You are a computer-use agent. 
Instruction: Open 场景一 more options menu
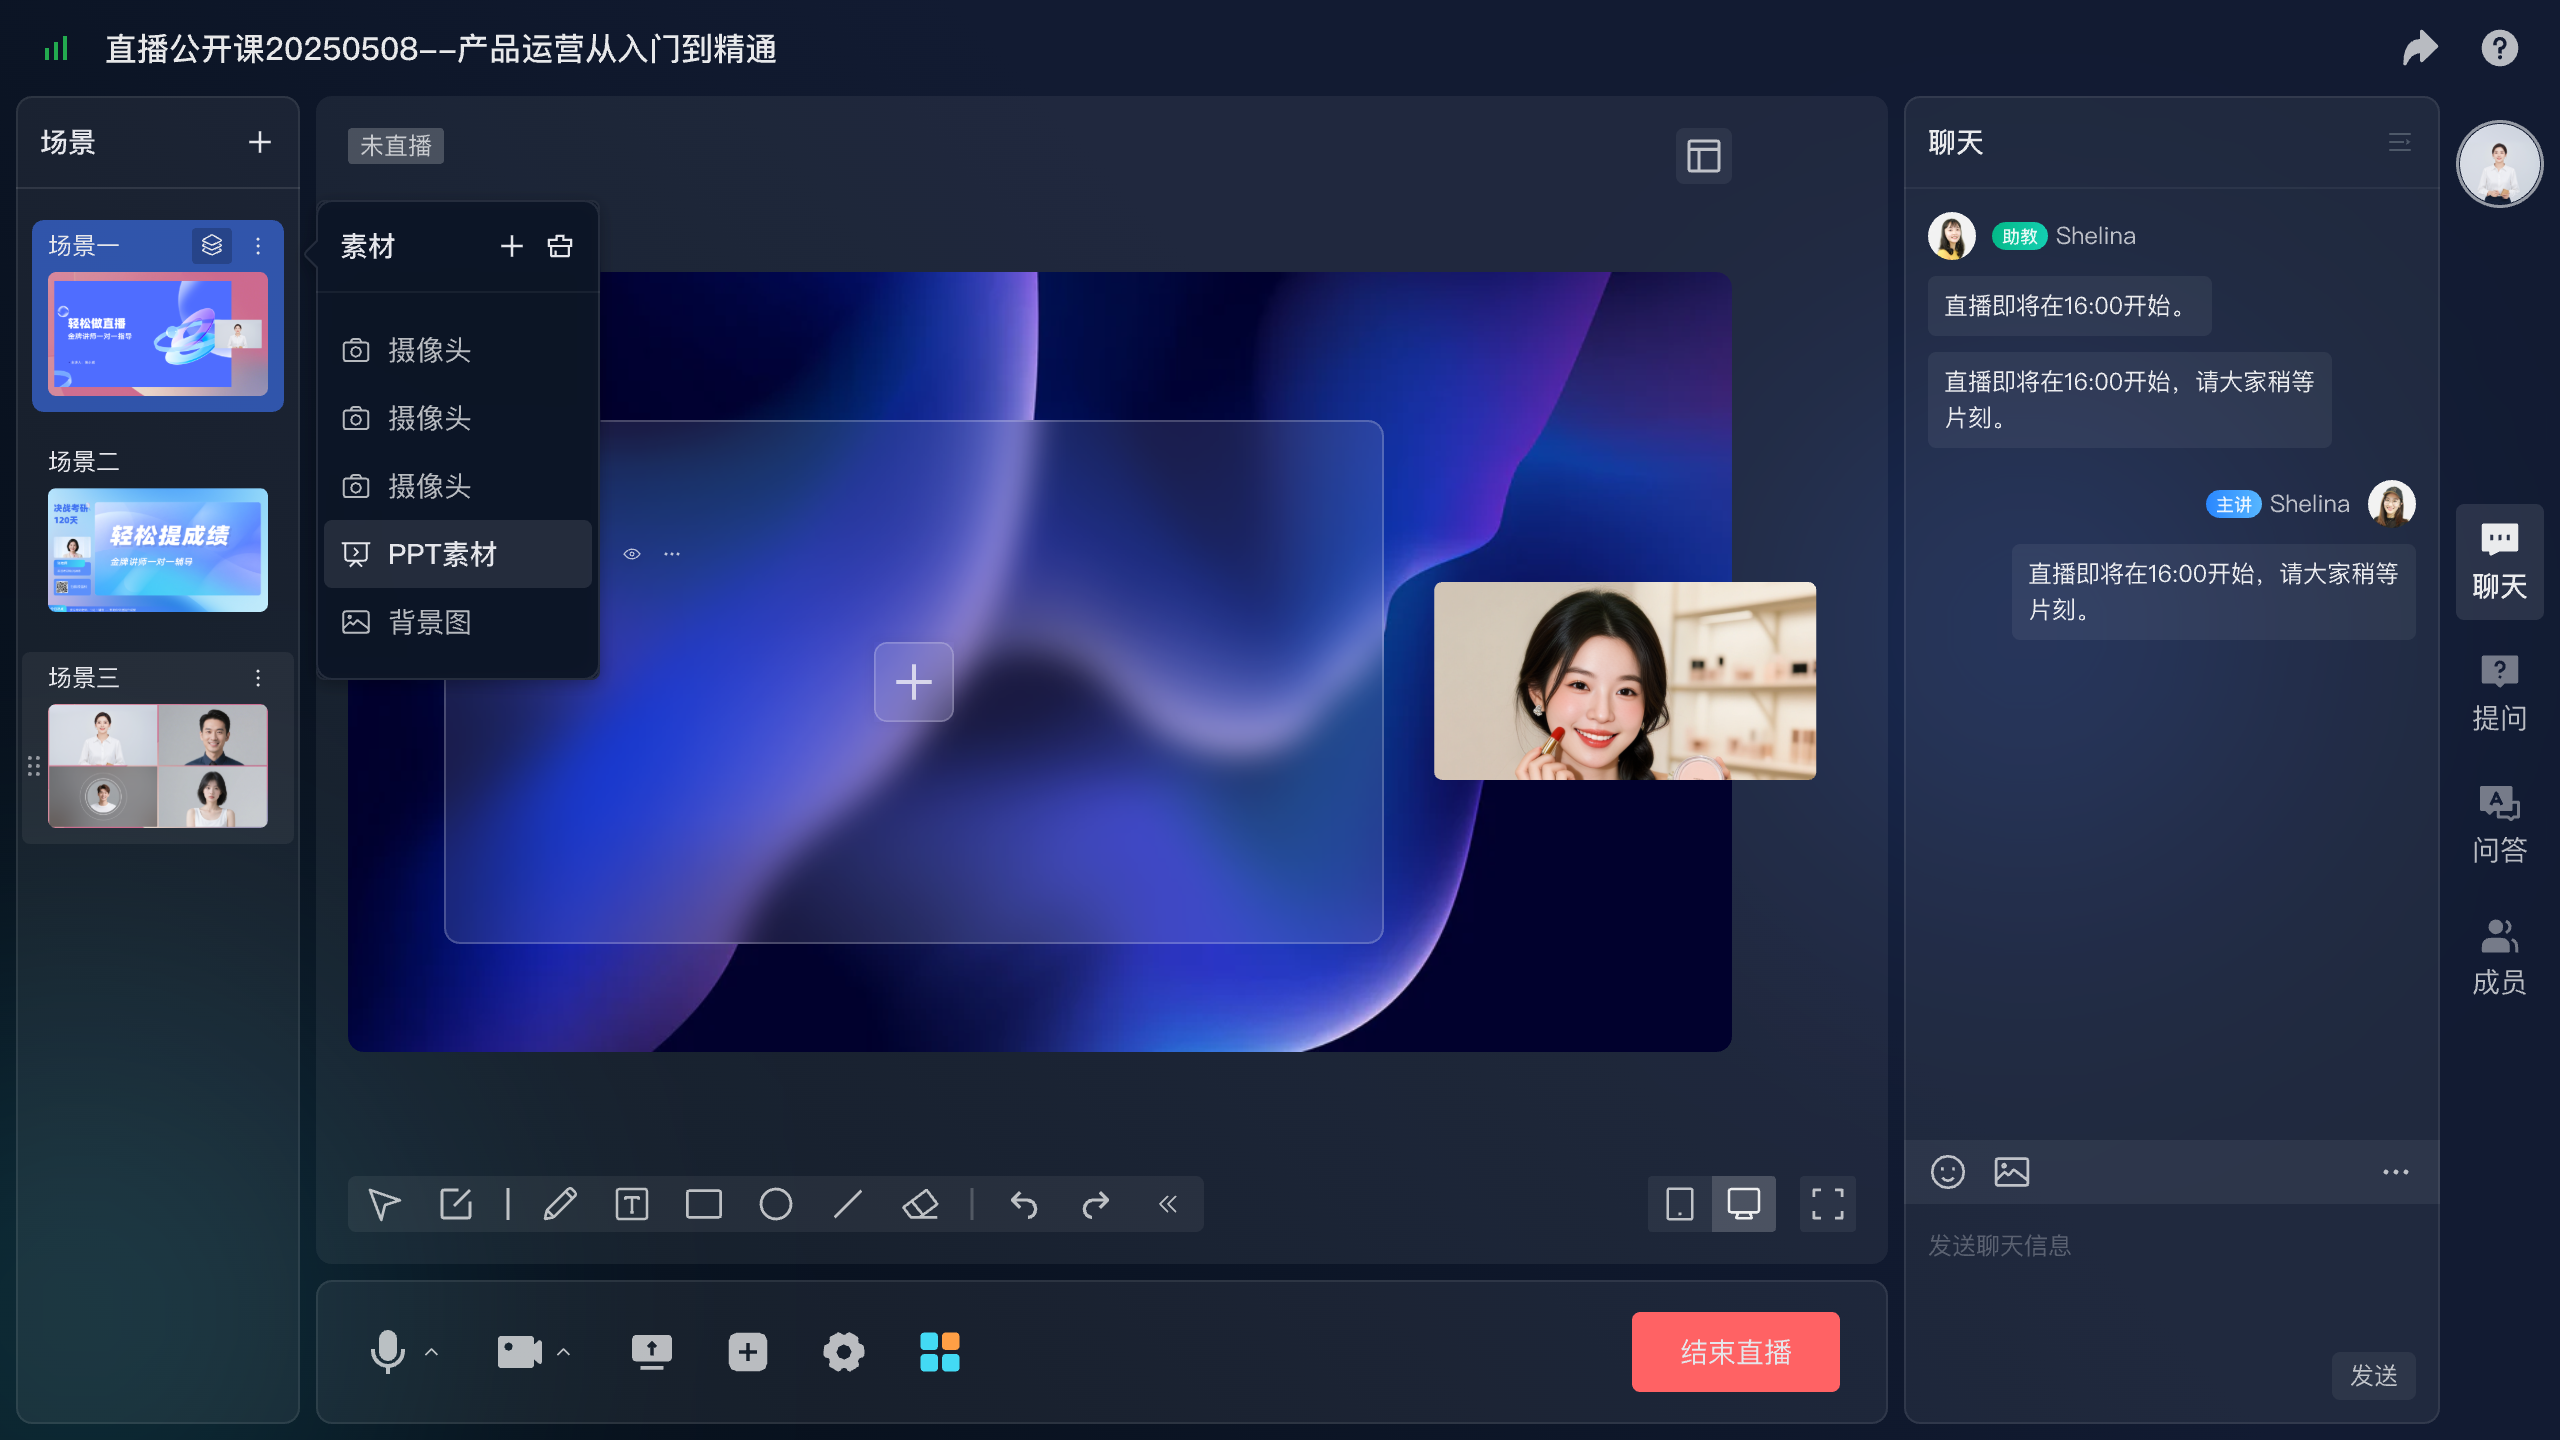[x=258, y=245]
